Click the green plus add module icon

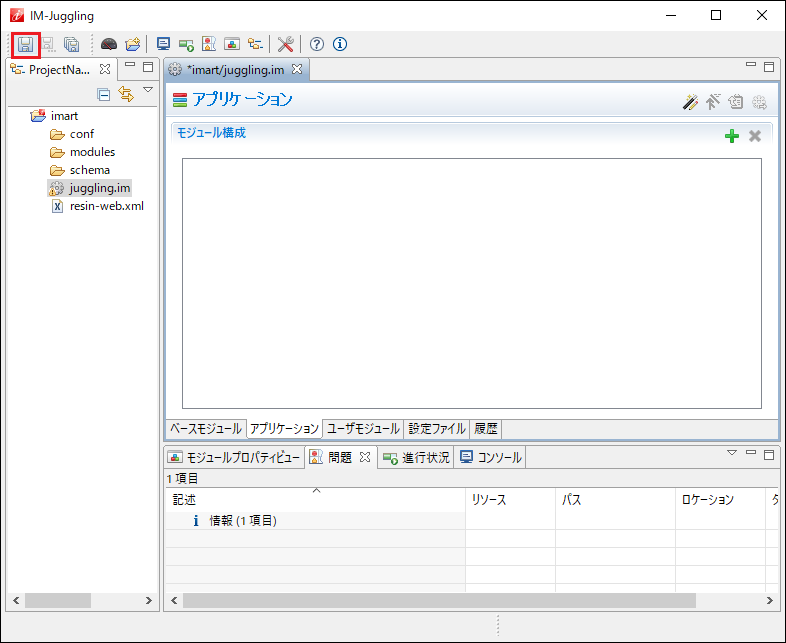[732, 136]
